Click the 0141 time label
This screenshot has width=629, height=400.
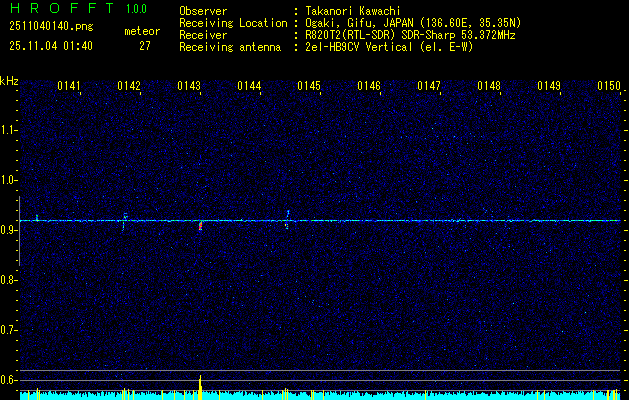(x=69, y=86)
